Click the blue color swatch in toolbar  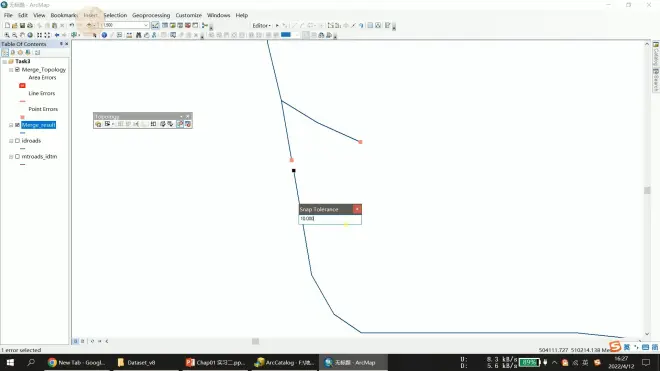click(286, 35)
